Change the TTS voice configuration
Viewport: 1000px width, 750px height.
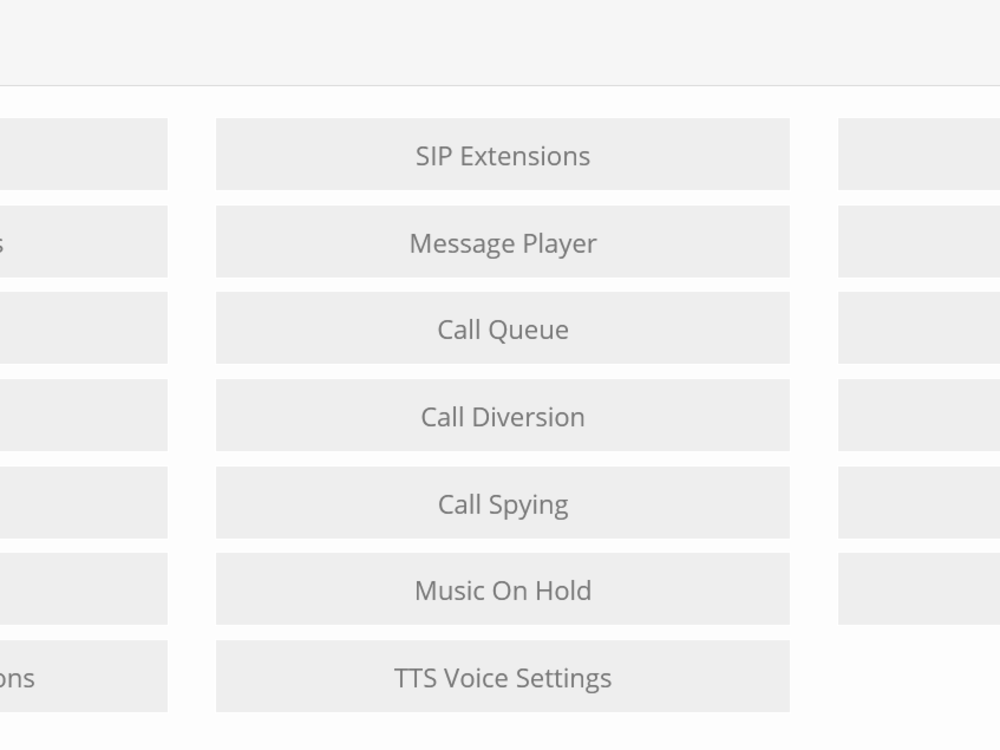pyautogui.click(x=502, y=677)
